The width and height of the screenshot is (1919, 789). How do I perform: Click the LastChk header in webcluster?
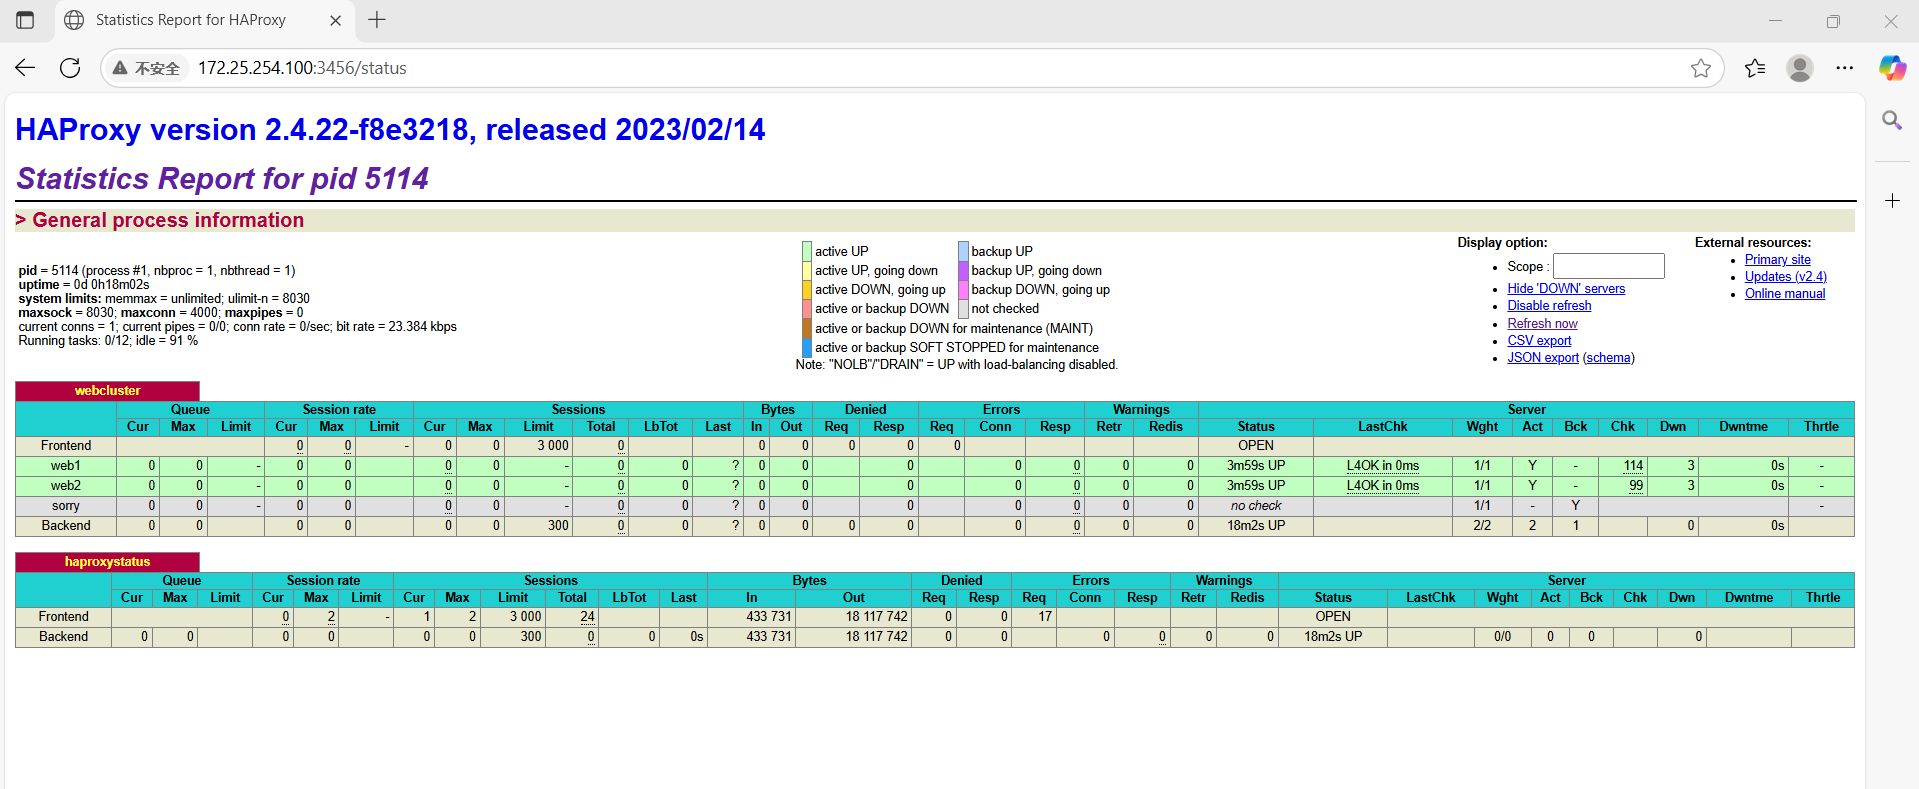coord(1382,427)
